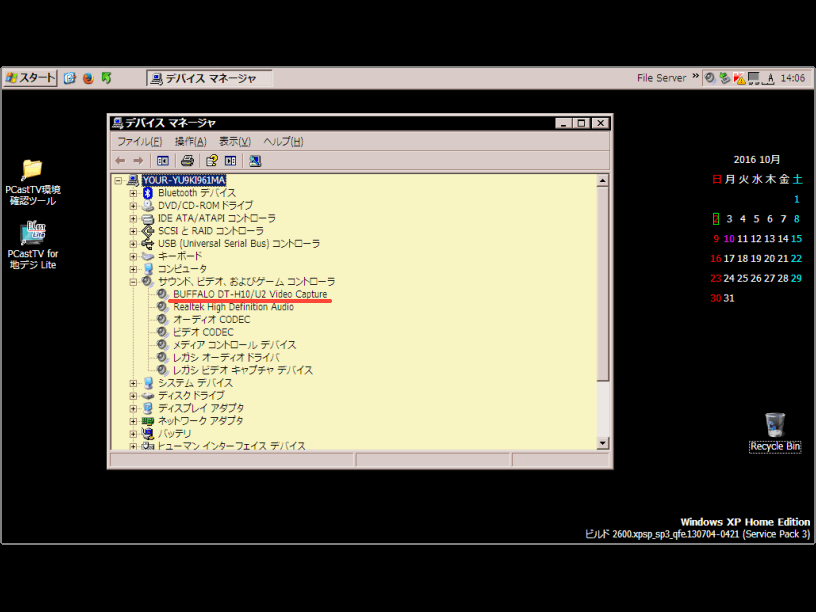Click the Back arrow in Device Manager toolbar
The height and width of the screenshot is (612, 816).
(x=120, y=161)
